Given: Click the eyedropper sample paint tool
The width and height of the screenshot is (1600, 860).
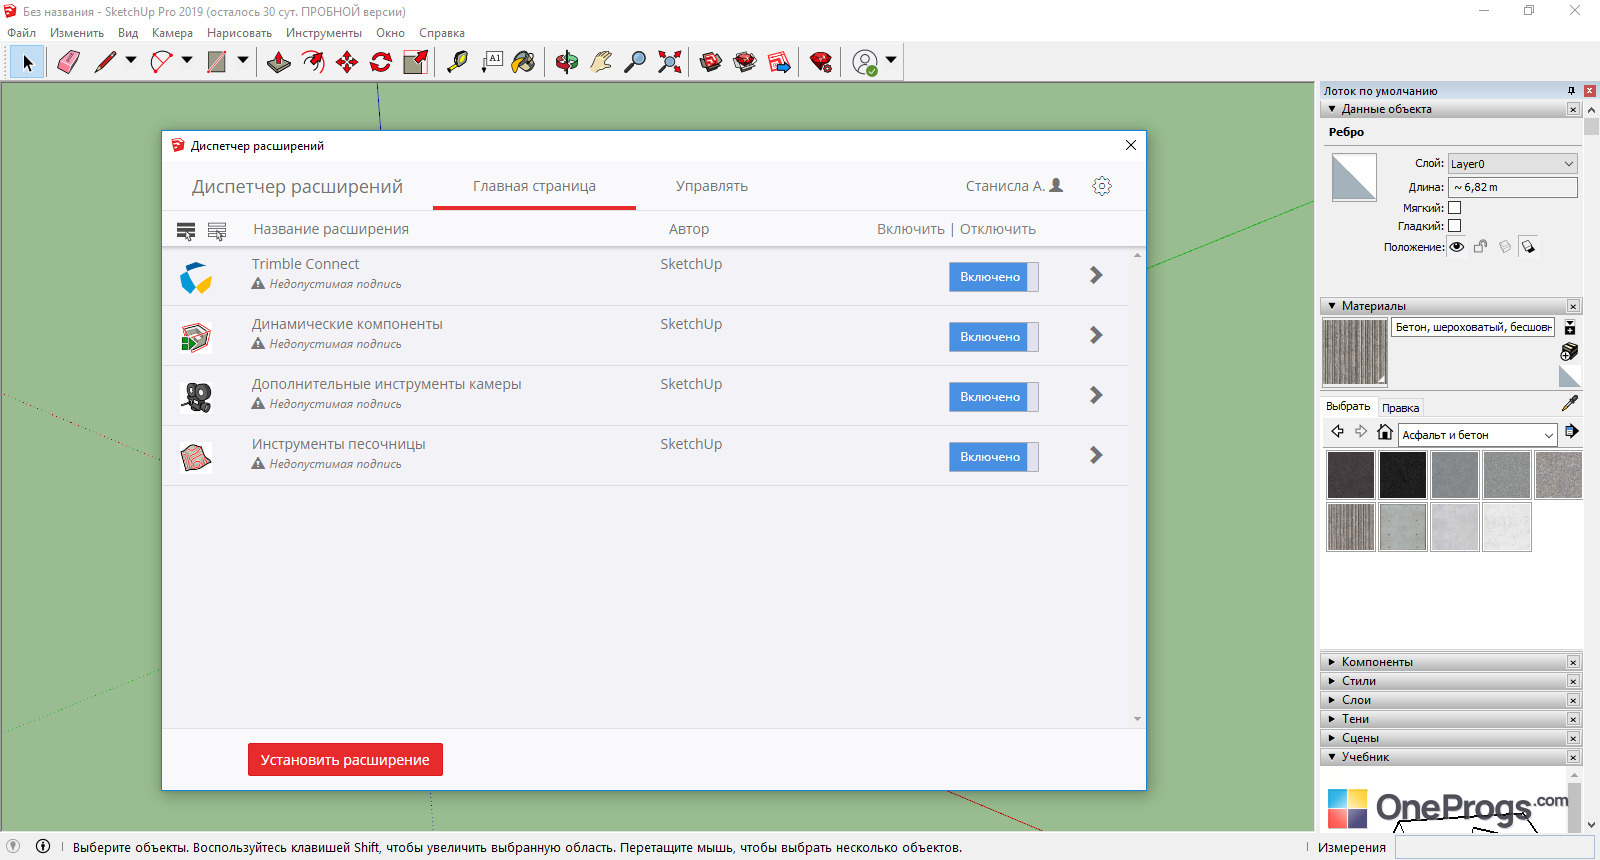Looking at the screenshot, I should point(1570,403).
